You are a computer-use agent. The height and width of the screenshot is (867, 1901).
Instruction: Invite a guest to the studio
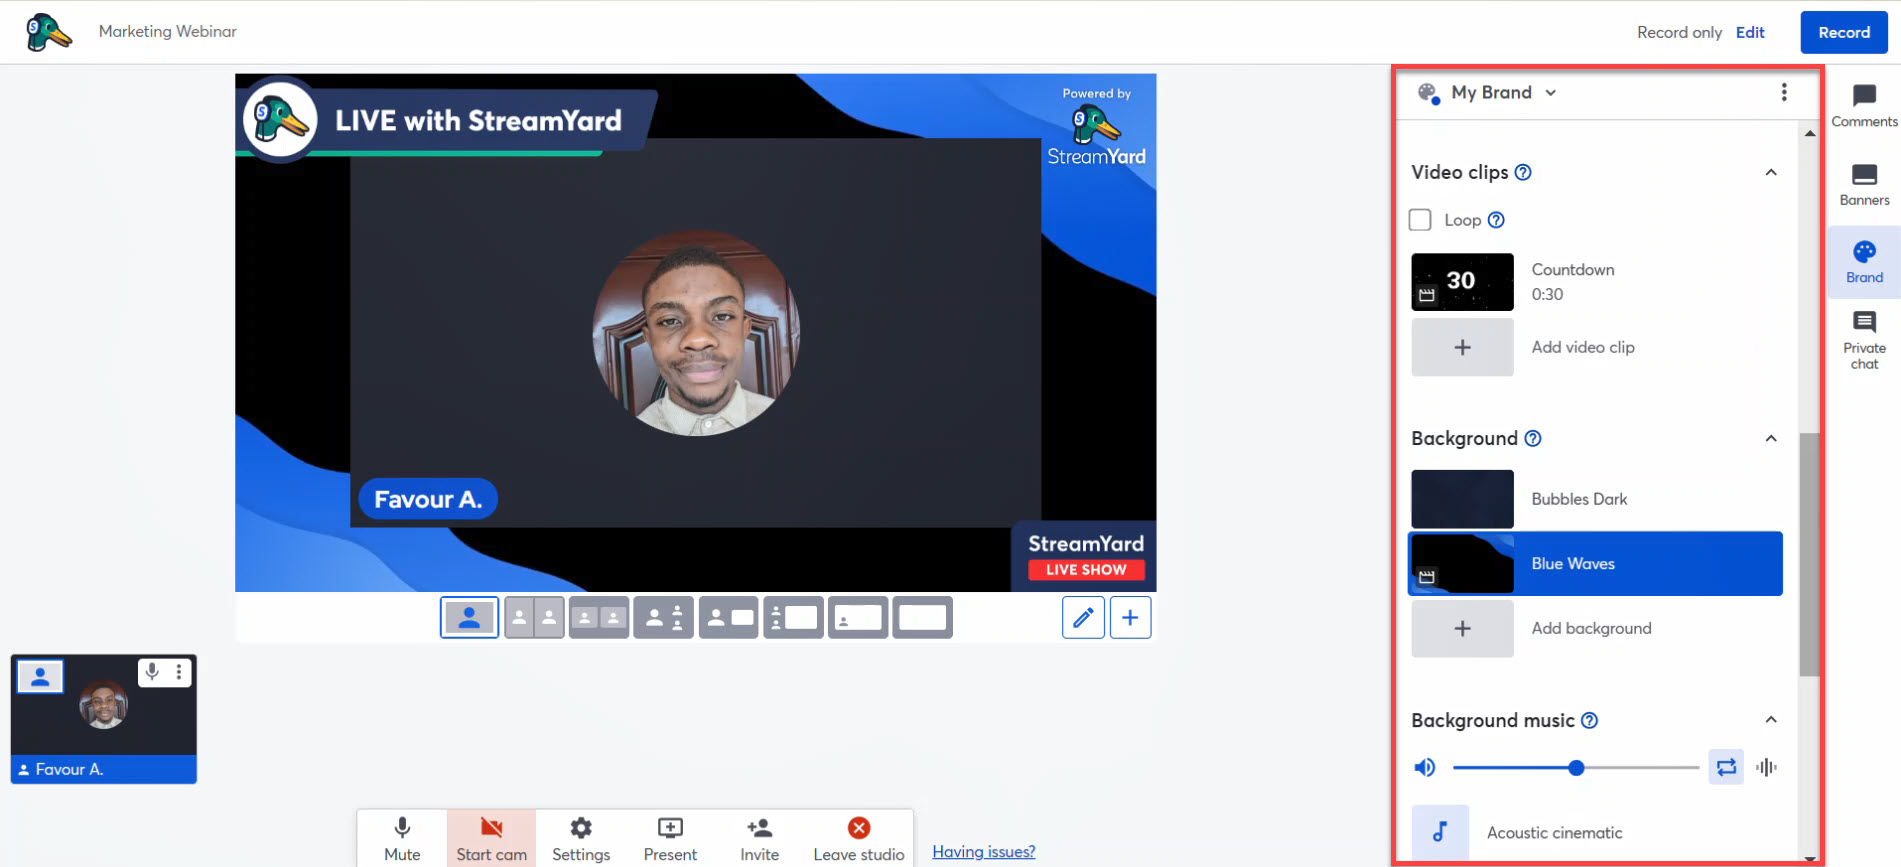coord(759,838)
